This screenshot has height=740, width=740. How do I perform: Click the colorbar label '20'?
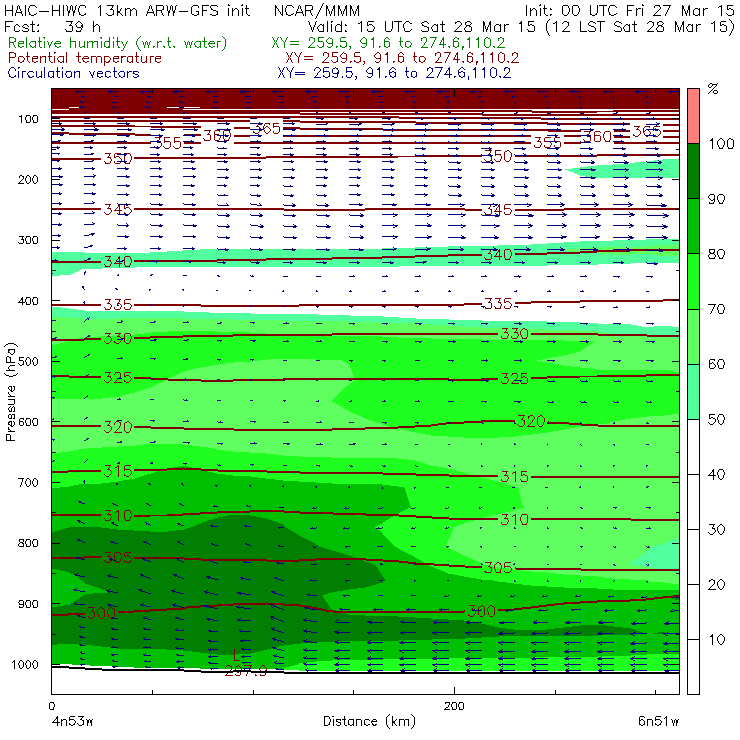pyautogui.click(x=716, y=585)
